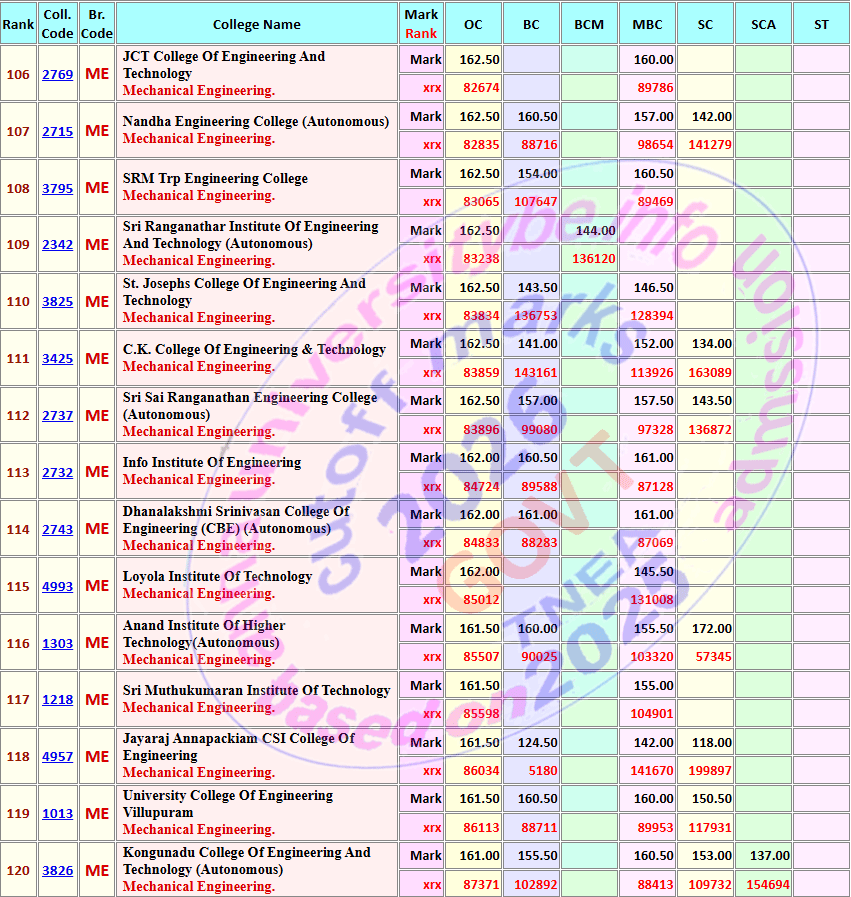Click SC mark value 172.00
The width and height of the screenshot is (851, 897).
point(711,629)
